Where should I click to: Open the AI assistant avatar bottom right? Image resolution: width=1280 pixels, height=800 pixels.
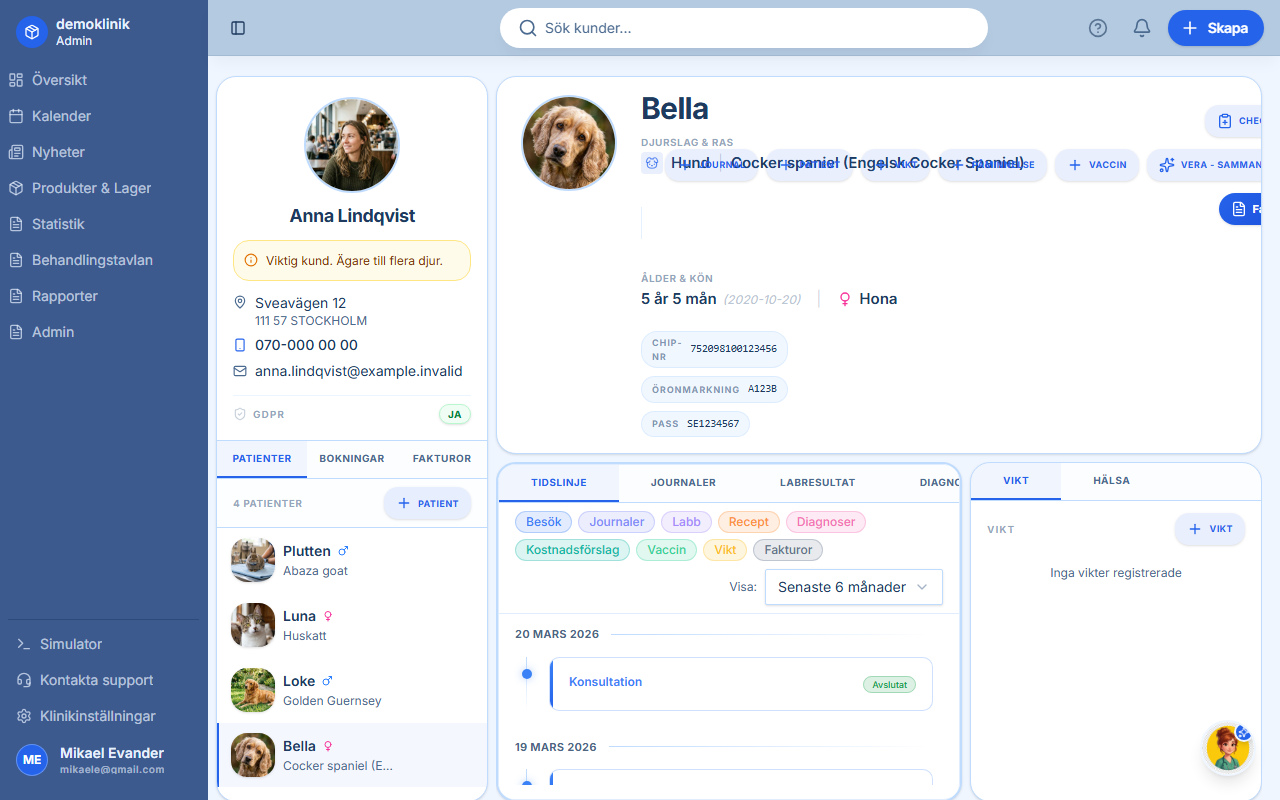click(1228, 747)
